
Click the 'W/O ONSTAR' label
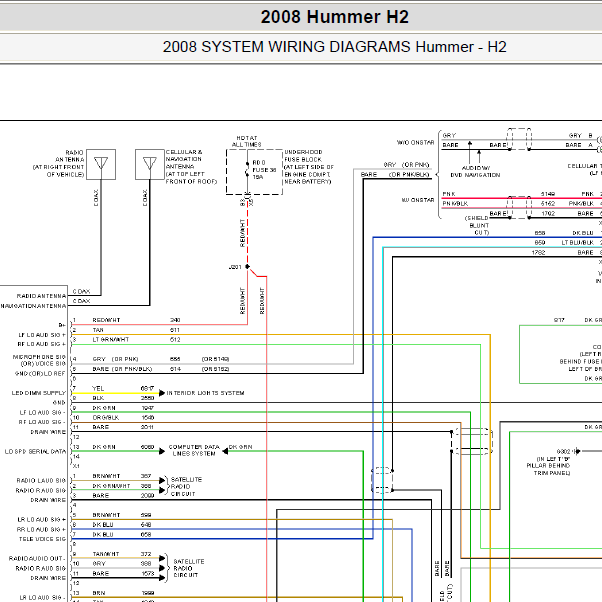tap(415, 142)
